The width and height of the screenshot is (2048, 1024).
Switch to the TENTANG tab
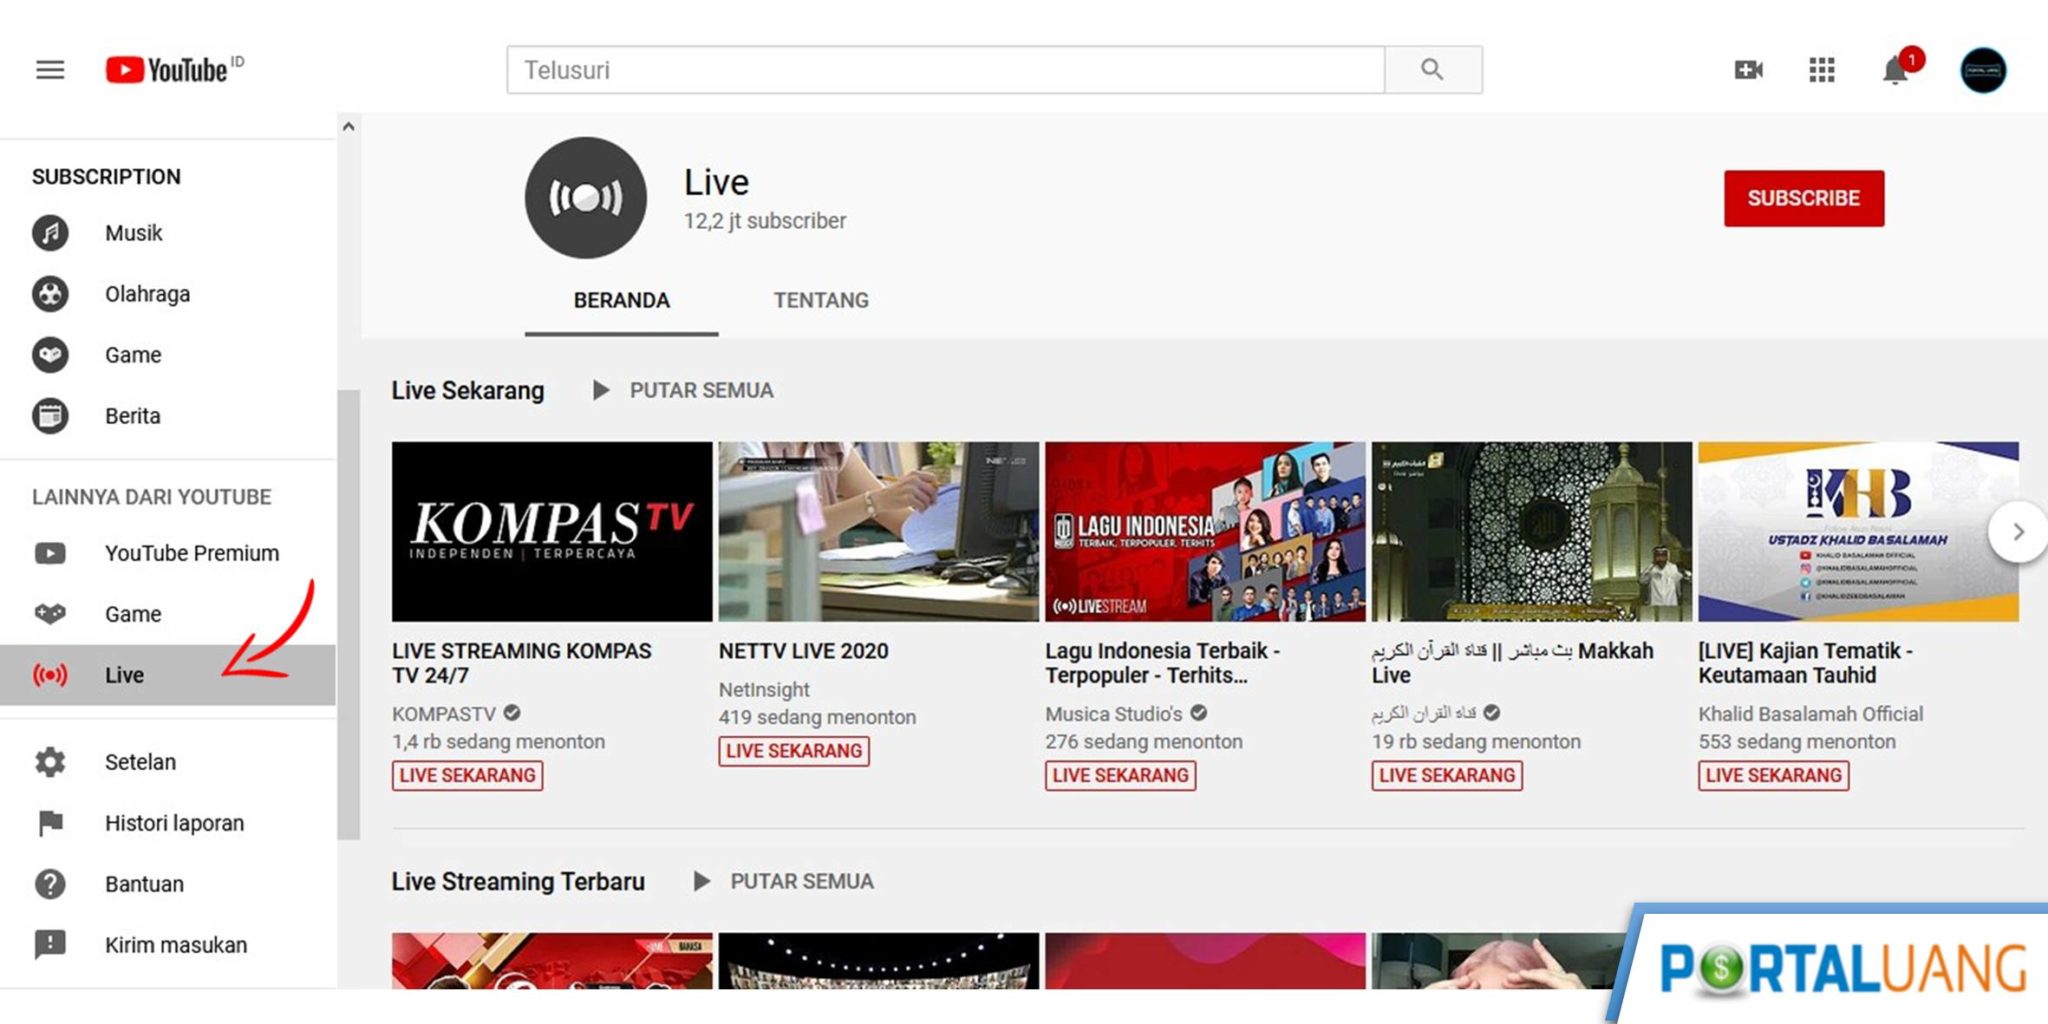[821, 300]
